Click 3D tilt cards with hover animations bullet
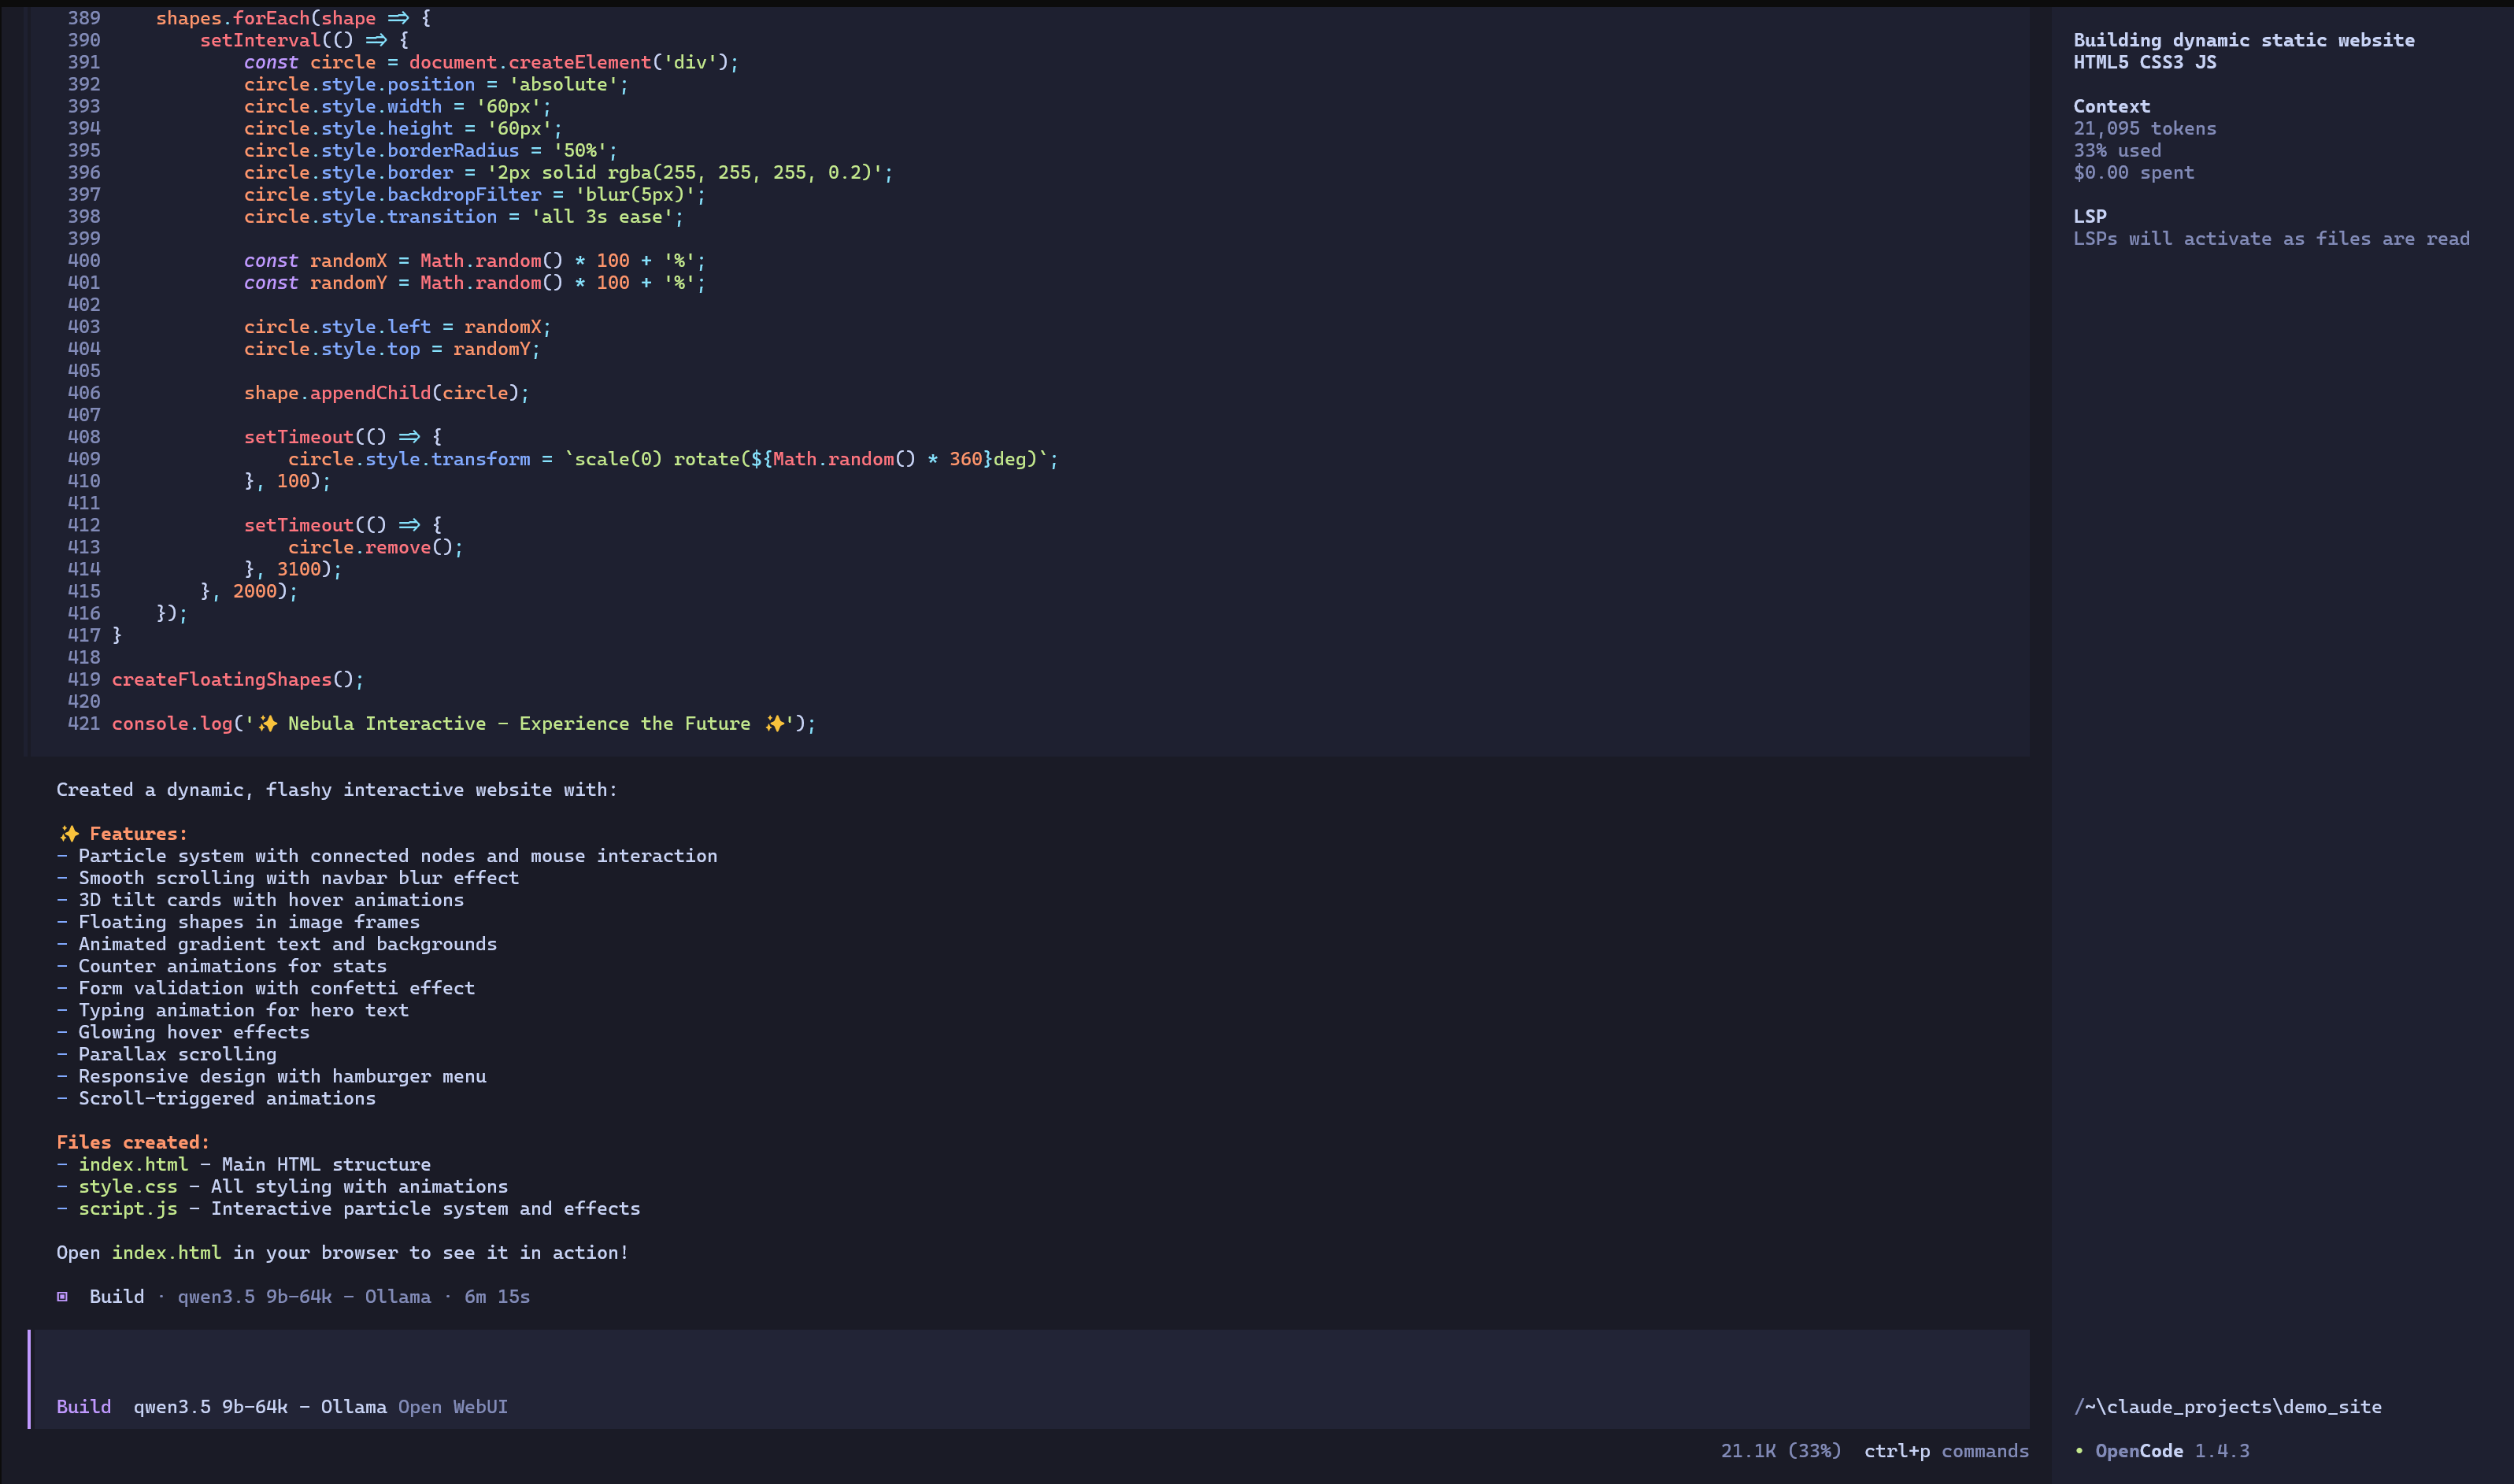 coord(260,900)
